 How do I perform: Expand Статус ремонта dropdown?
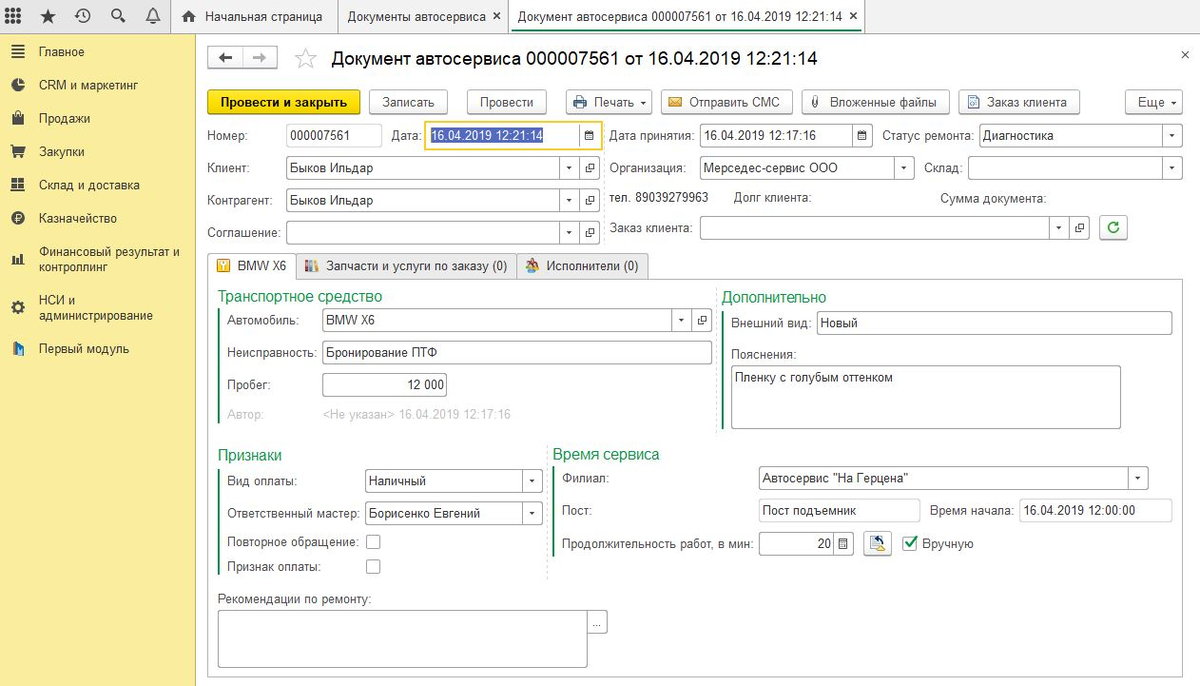click(1172, 135)
